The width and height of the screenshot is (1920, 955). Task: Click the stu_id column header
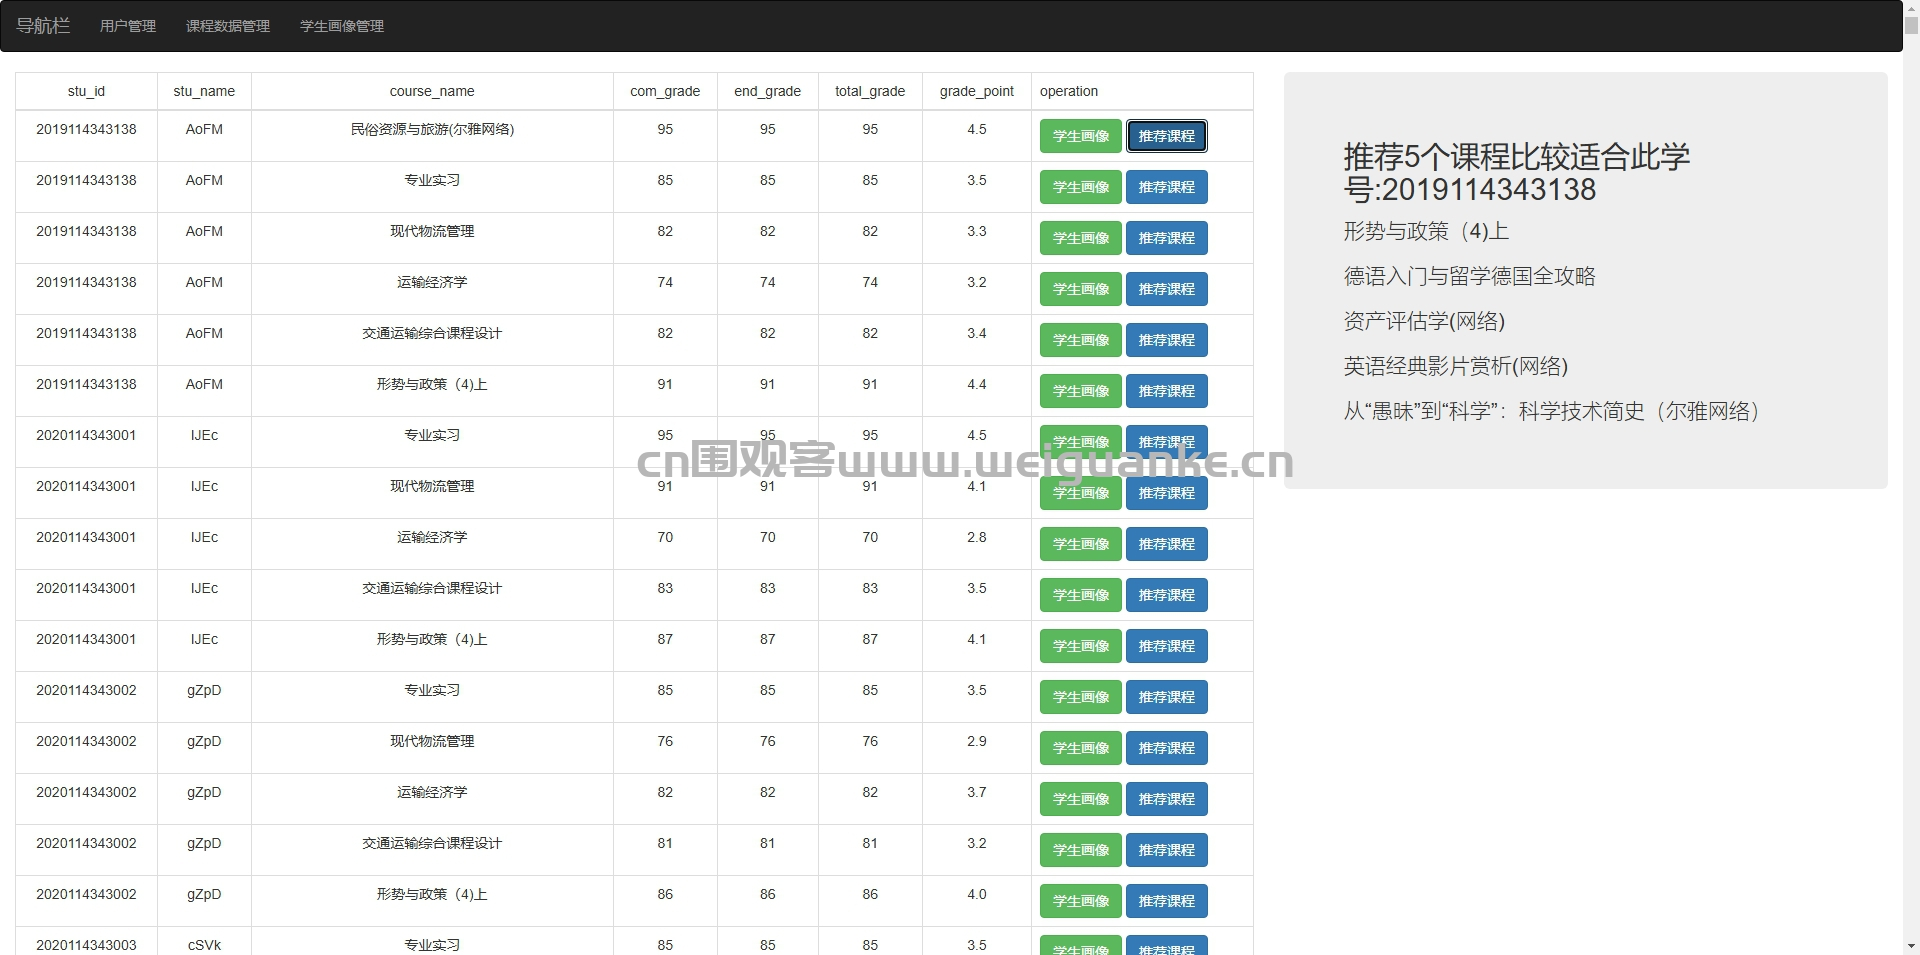tap(86, 91)
